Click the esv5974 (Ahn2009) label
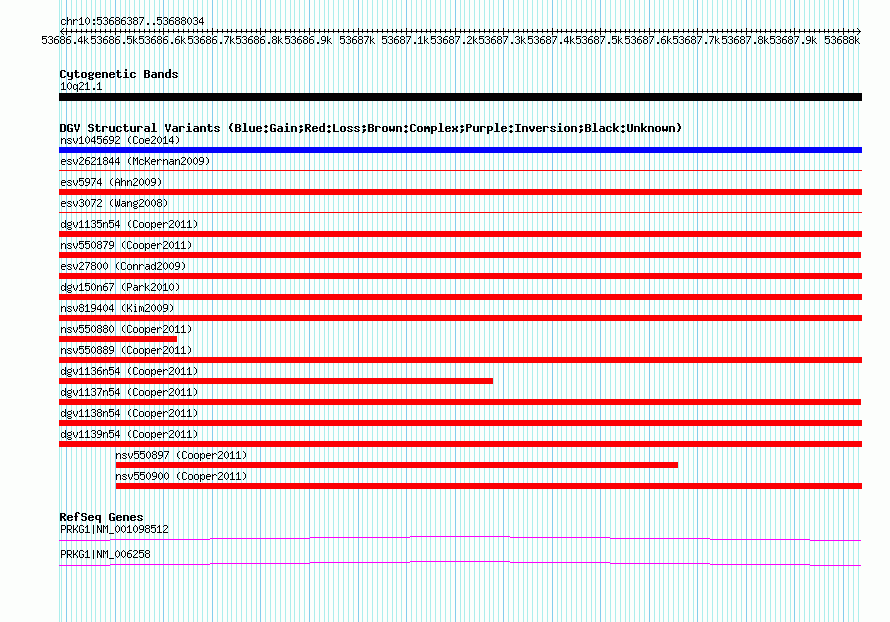Screen dimensions: 890x622 click(x=111, y=182)
